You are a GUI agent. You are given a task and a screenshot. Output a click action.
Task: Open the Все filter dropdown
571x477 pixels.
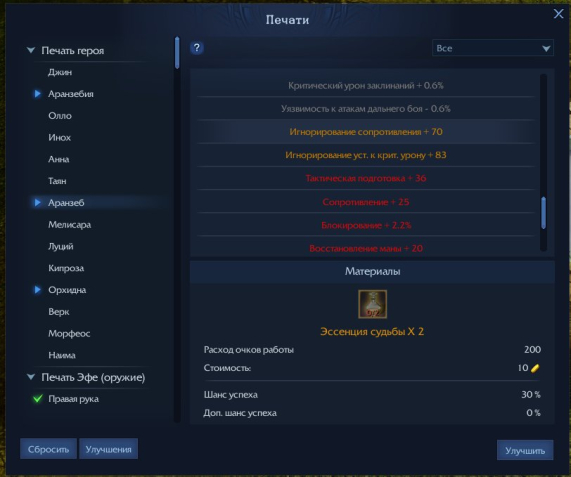(x=493, y=48)
